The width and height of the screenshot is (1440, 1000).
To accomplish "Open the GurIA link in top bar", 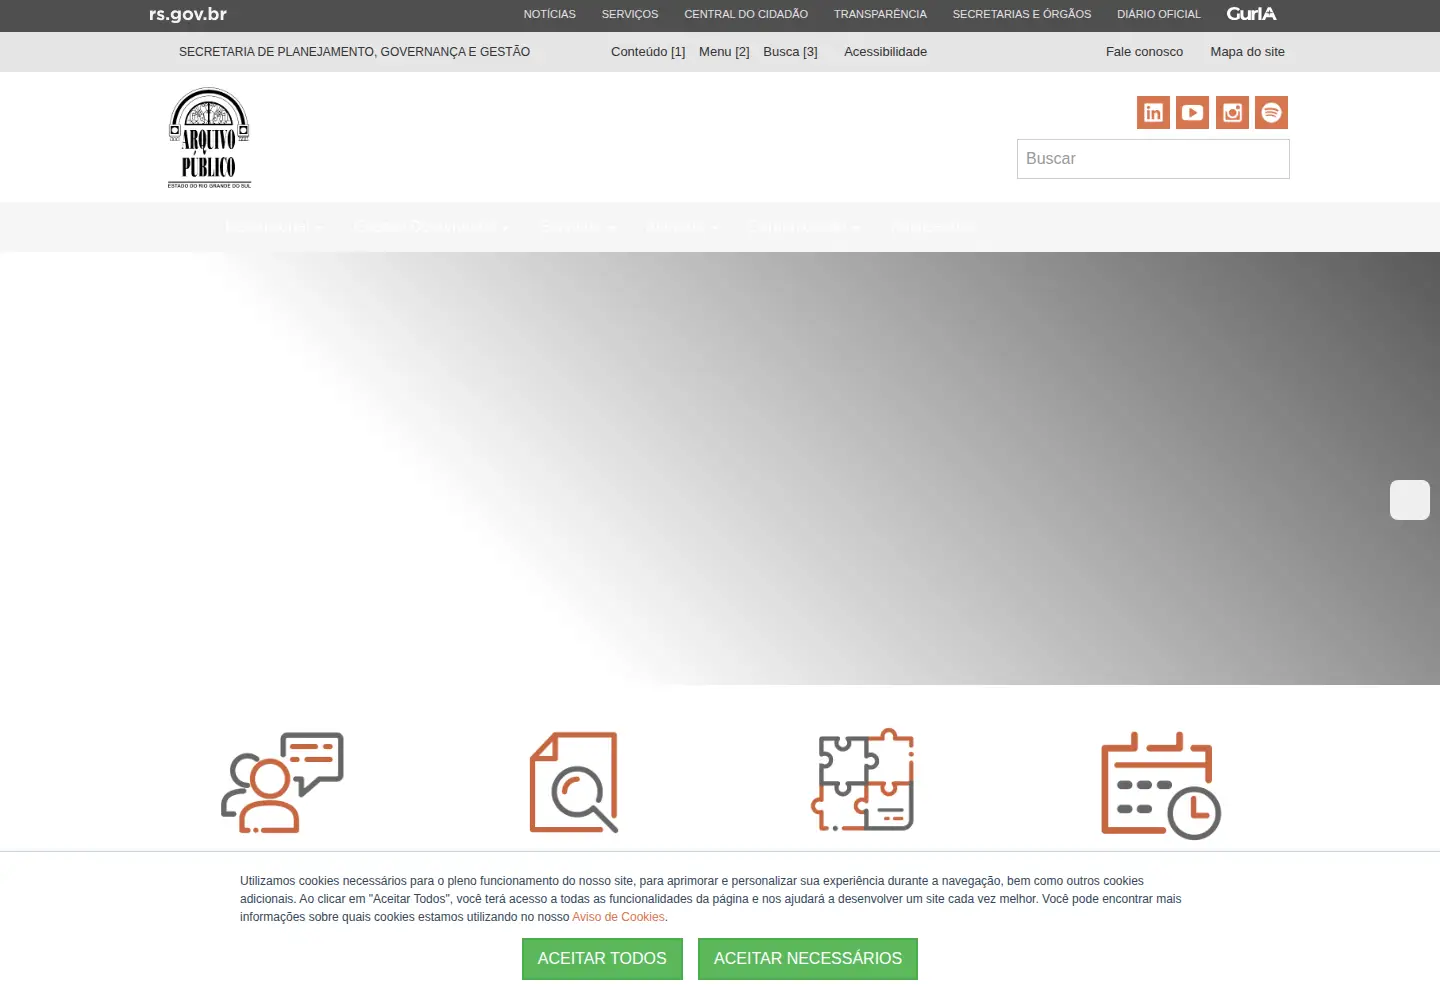I will (1252, 14).
